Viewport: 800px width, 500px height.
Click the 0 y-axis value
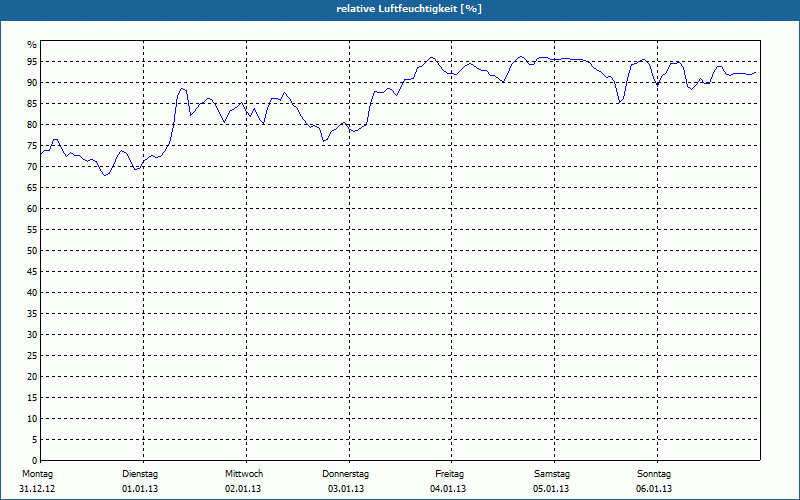click(34, 461)
